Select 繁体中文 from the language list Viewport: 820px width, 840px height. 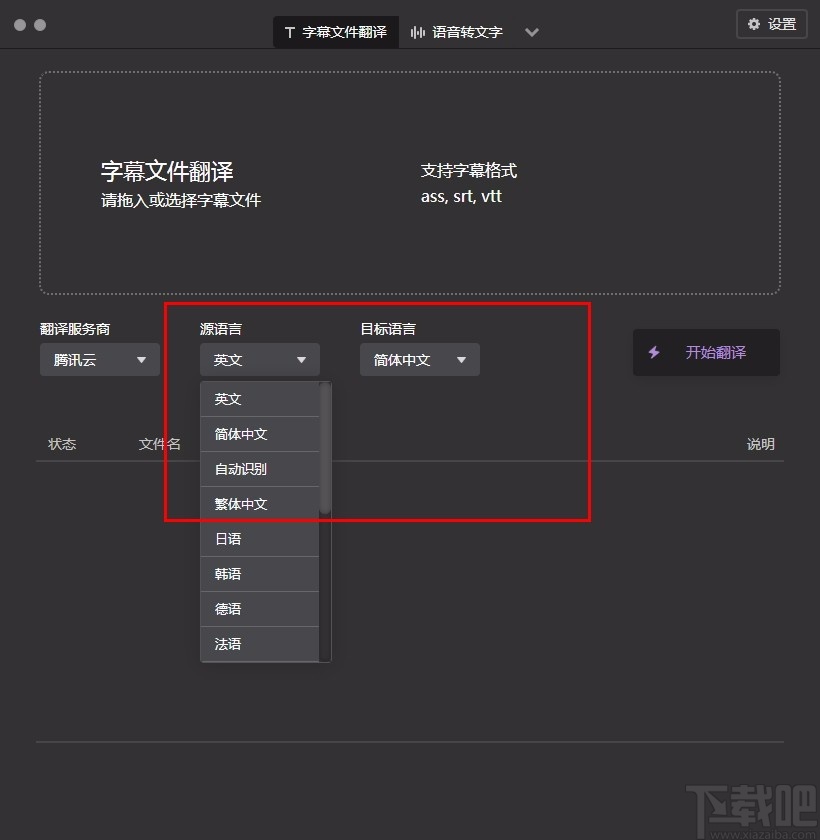click(x=259, y=504)
